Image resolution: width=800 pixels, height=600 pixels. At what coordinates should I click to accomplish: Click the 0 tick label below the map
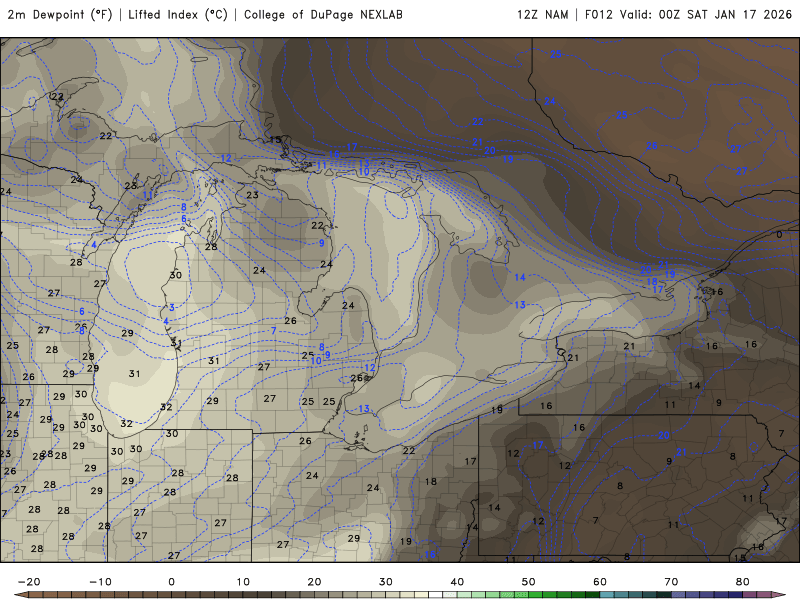click(171, 582)
